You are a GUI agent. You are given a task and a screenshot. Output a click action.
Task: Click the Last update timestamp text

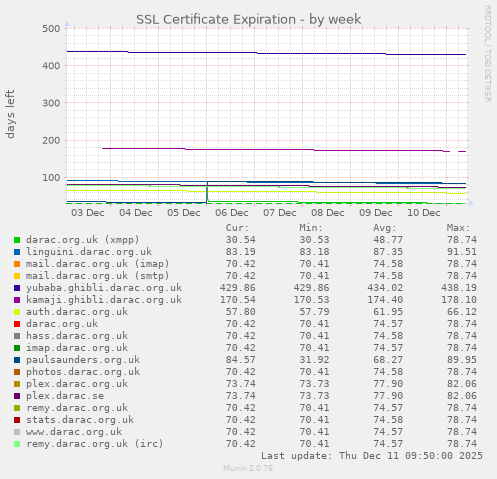(x=372, y=456)
